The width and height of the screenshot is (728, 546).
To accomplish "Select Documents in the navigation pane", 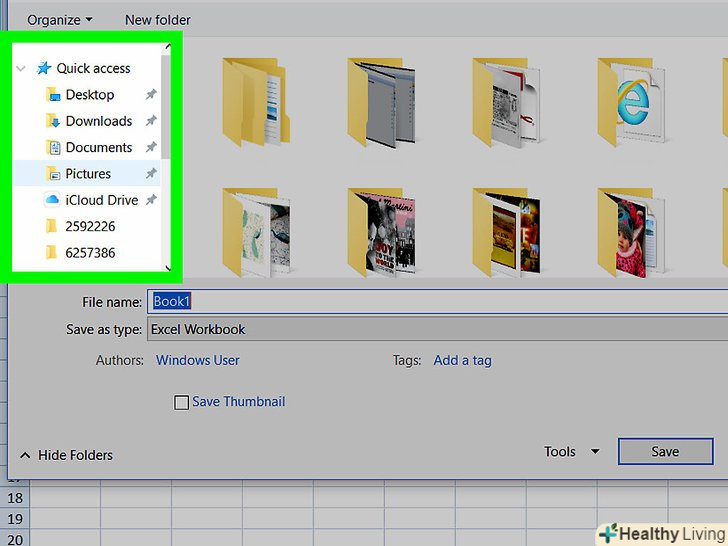I will [x=98, y=147].
